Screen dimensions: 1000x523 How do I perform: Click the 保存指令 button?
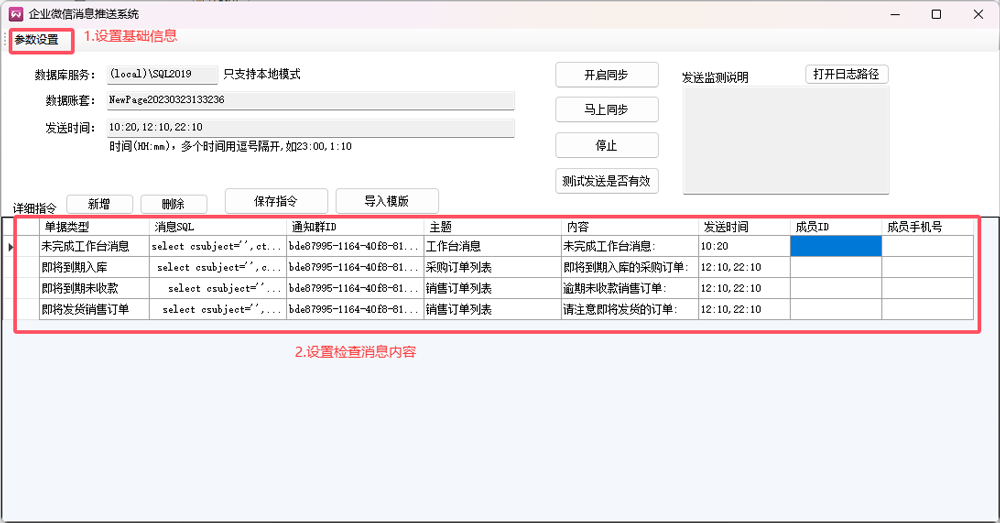(276, 201)
